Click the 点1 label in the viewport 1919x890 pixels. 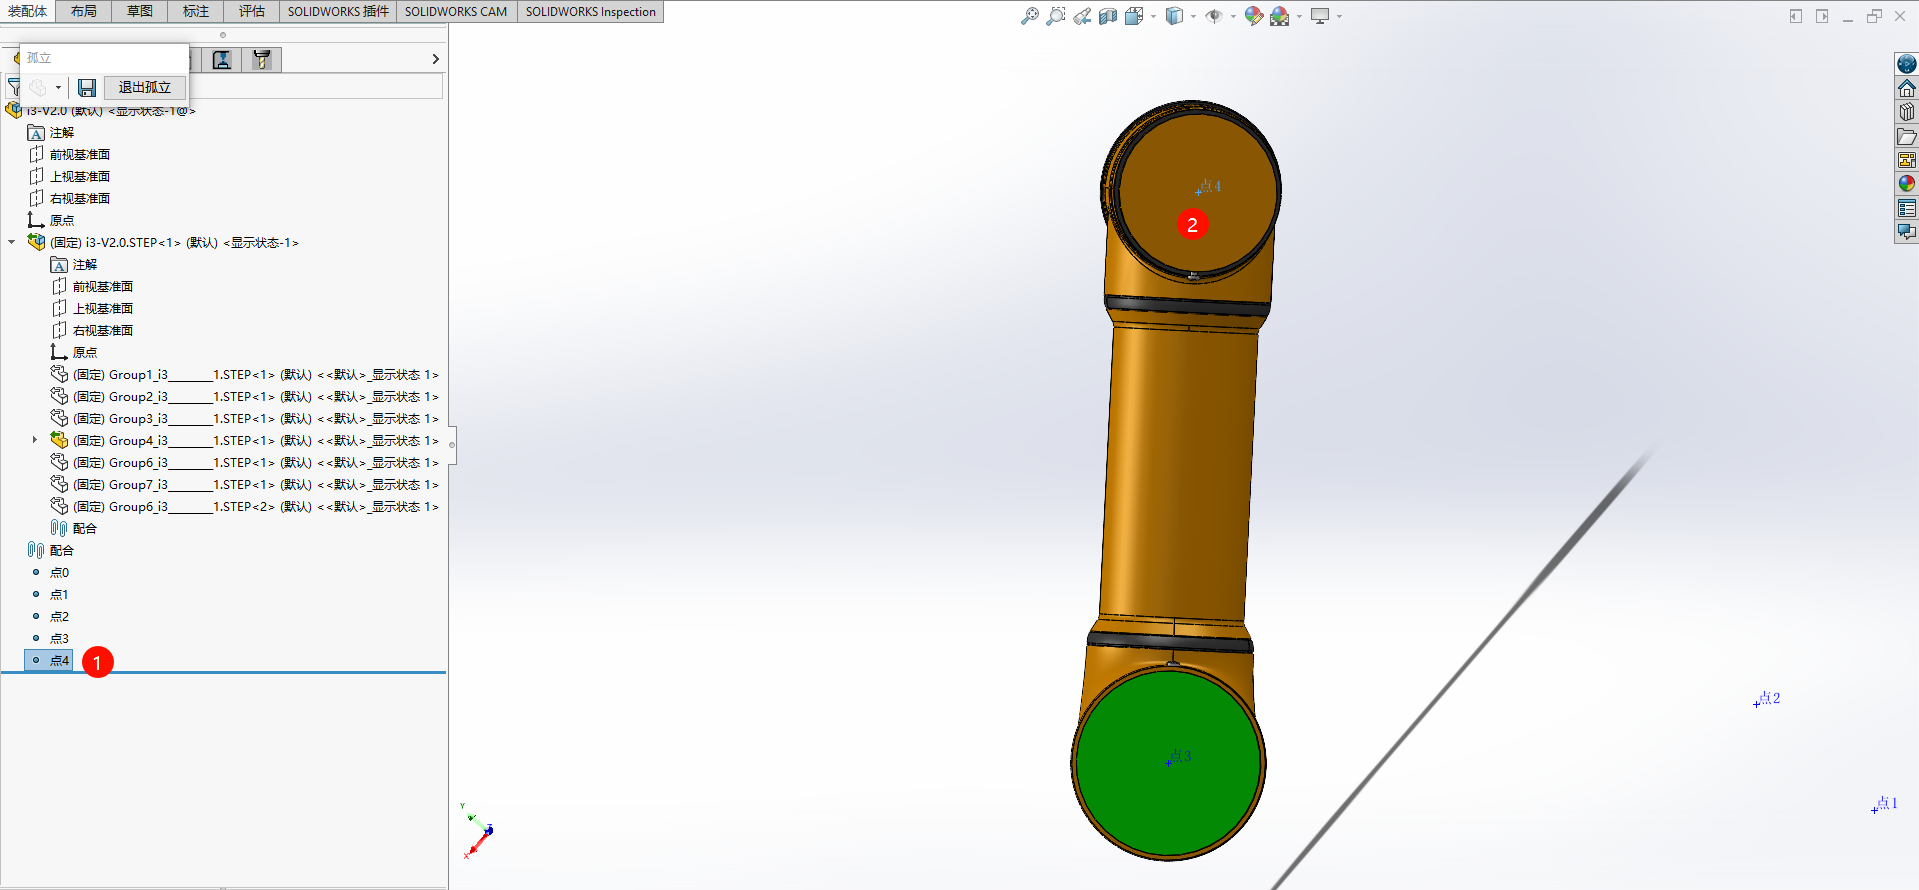coord(1887,803)
